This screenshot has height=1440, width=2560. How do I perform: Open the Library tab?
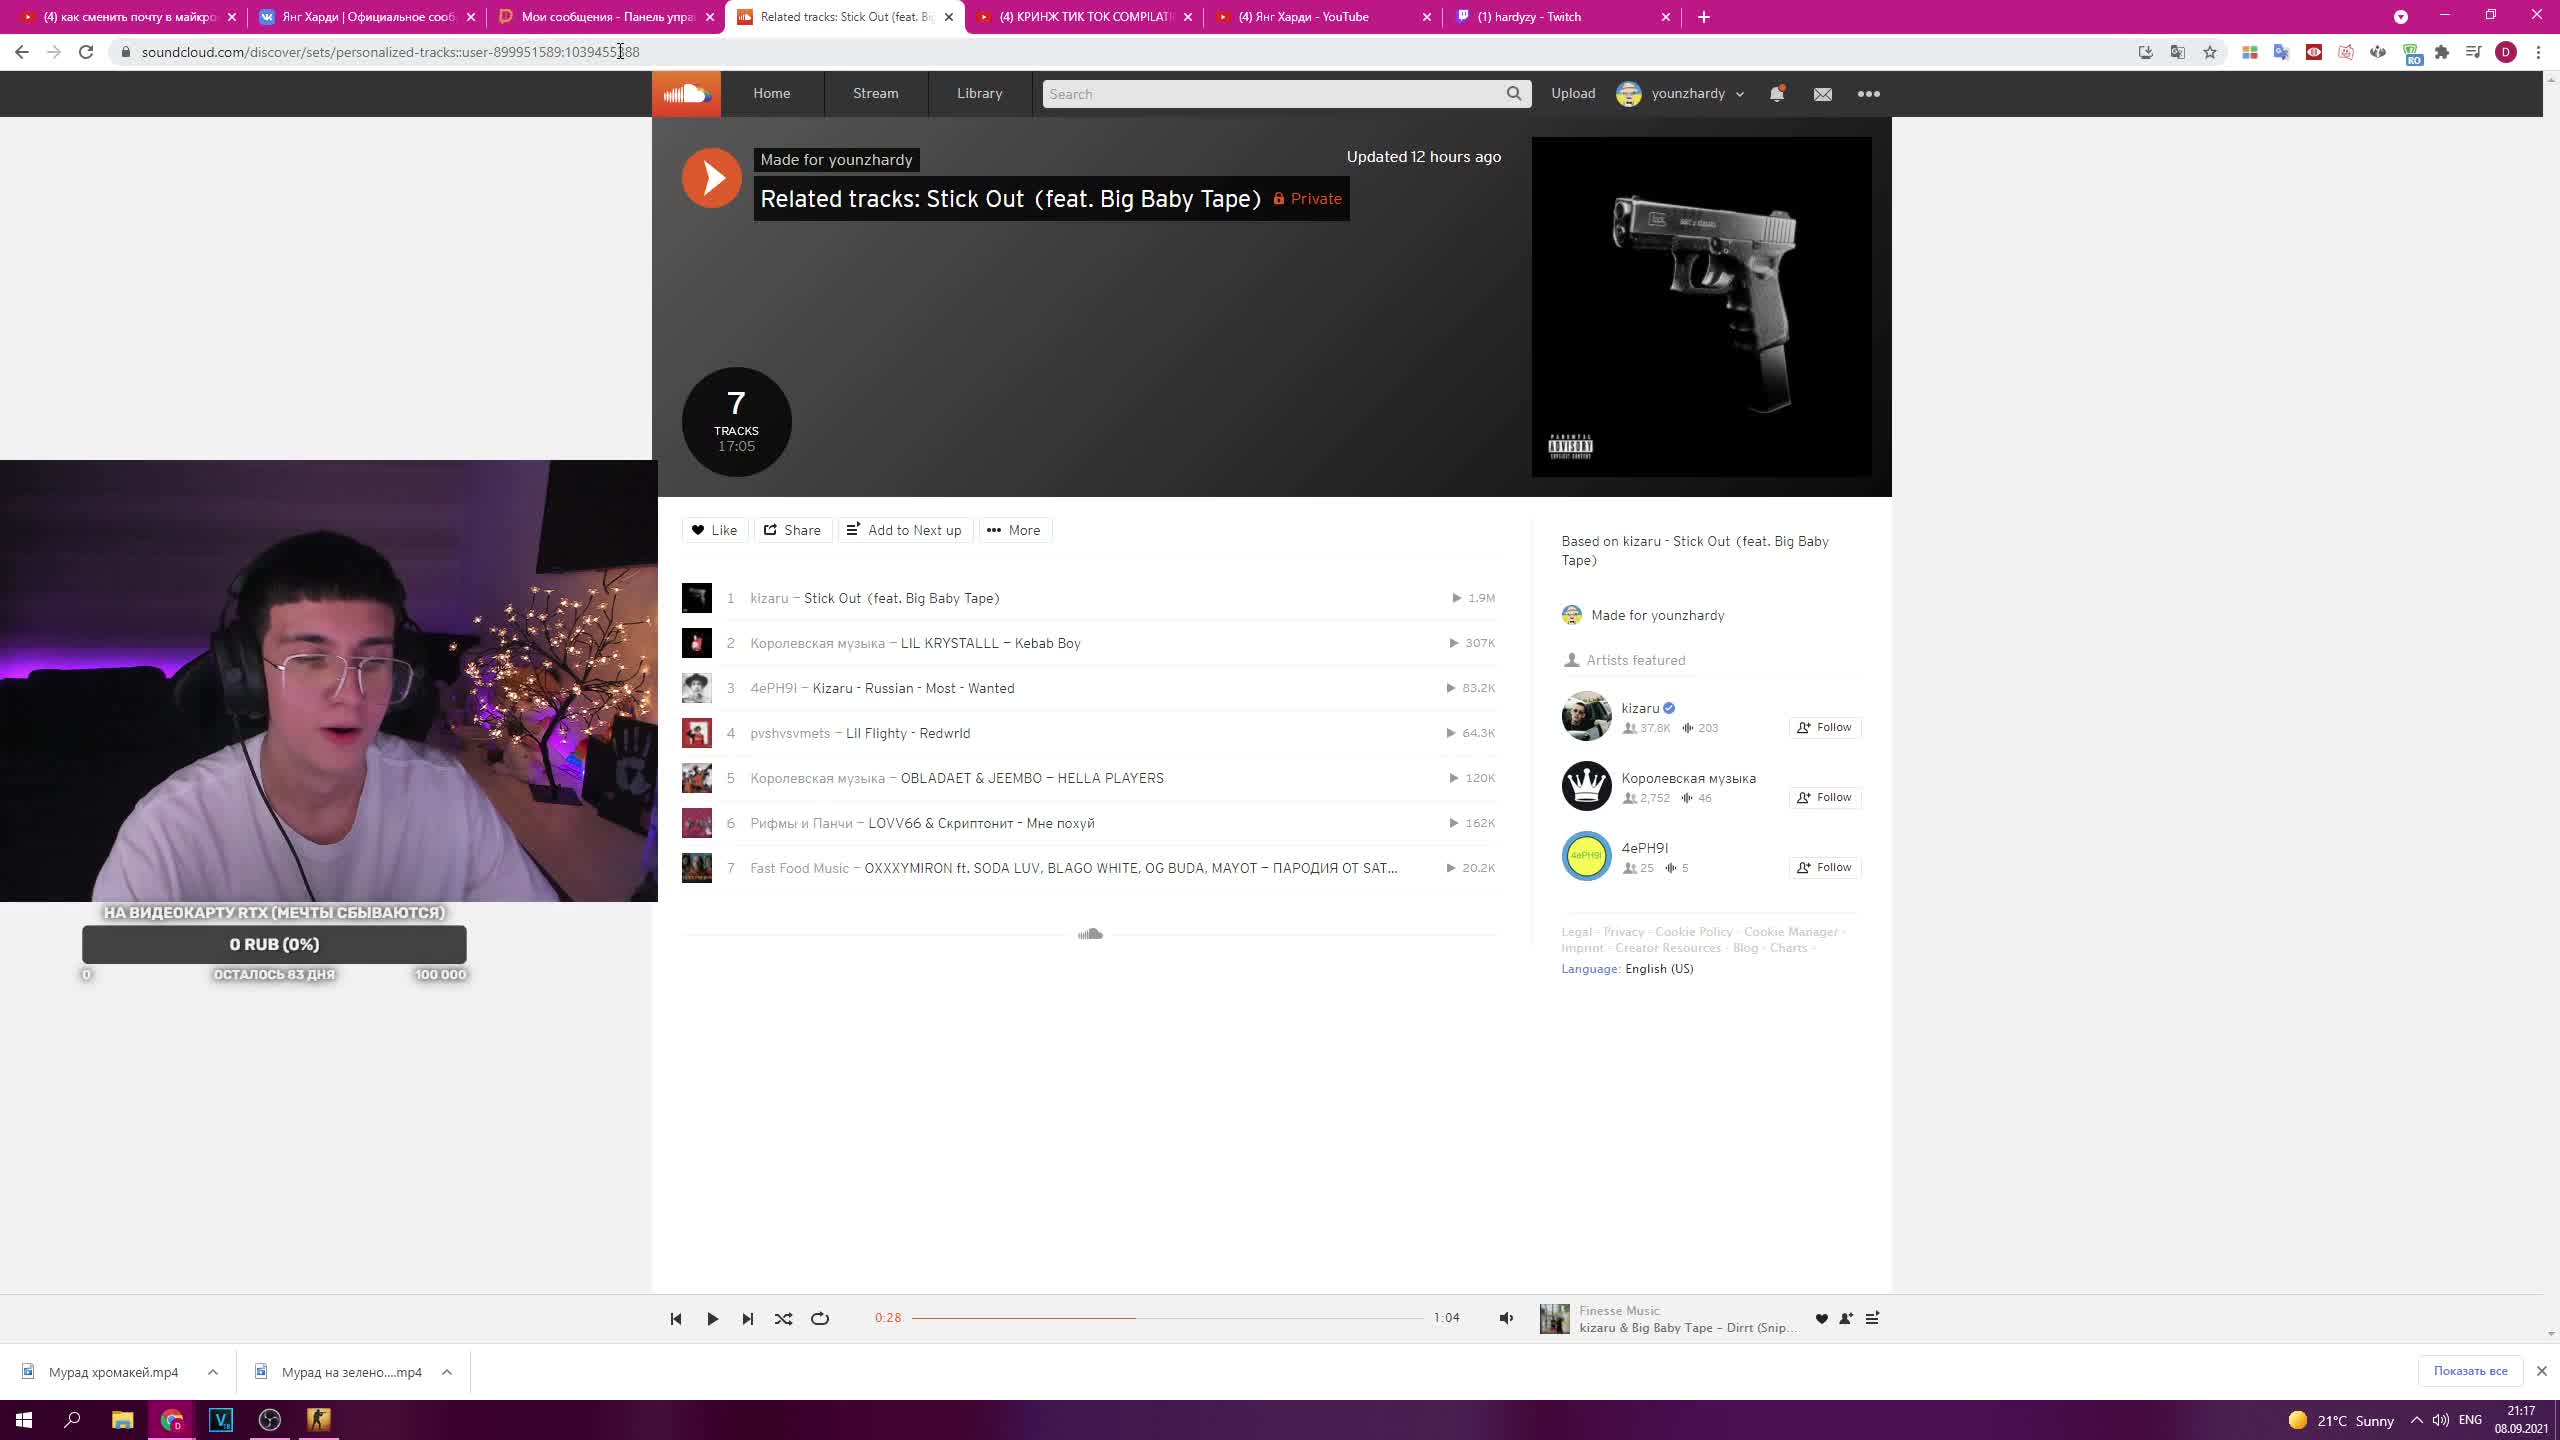pyautogui.click(x=980, y=94)
